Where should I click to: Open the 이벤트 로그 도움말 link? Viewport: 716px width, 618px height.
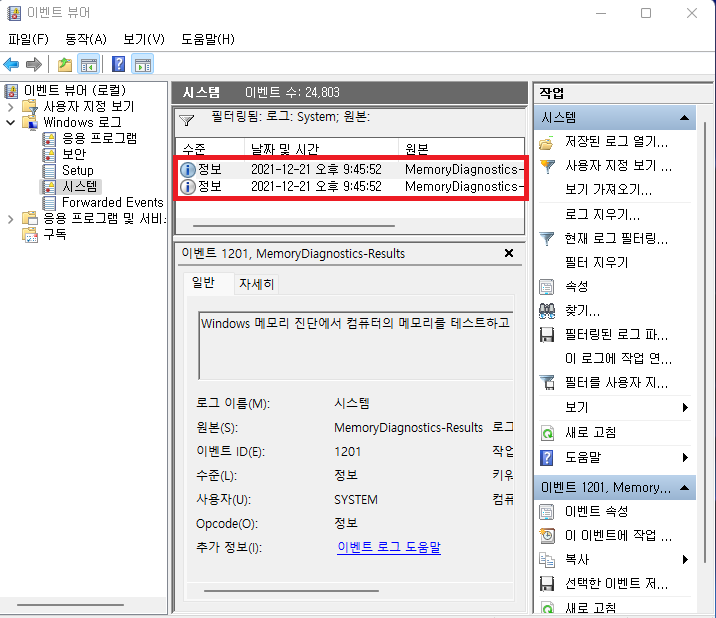[389, 547]
